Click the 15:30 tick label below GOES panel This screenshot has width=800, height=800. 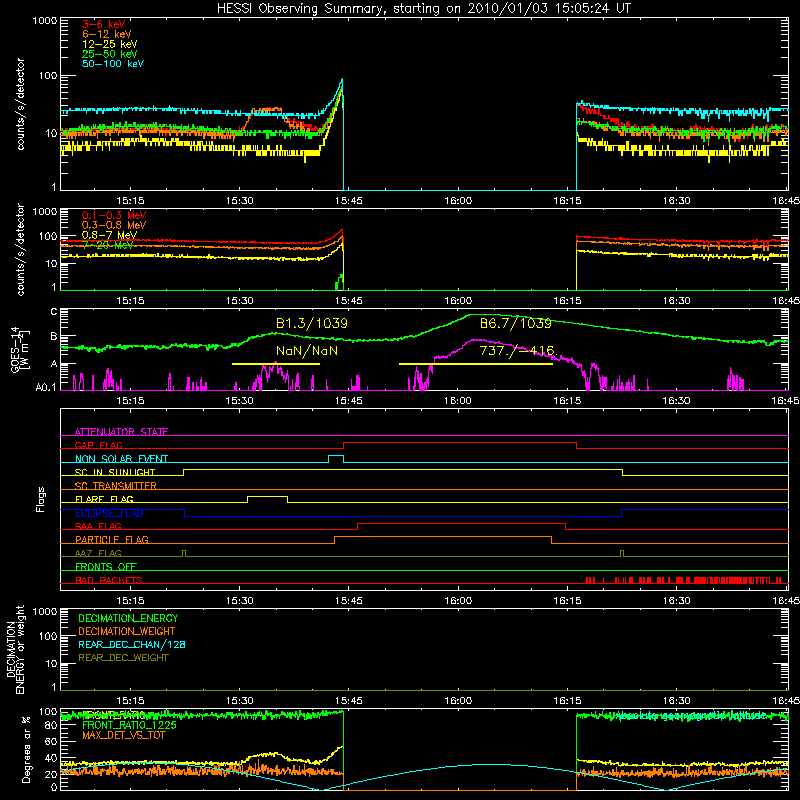(x=239, y=401)
